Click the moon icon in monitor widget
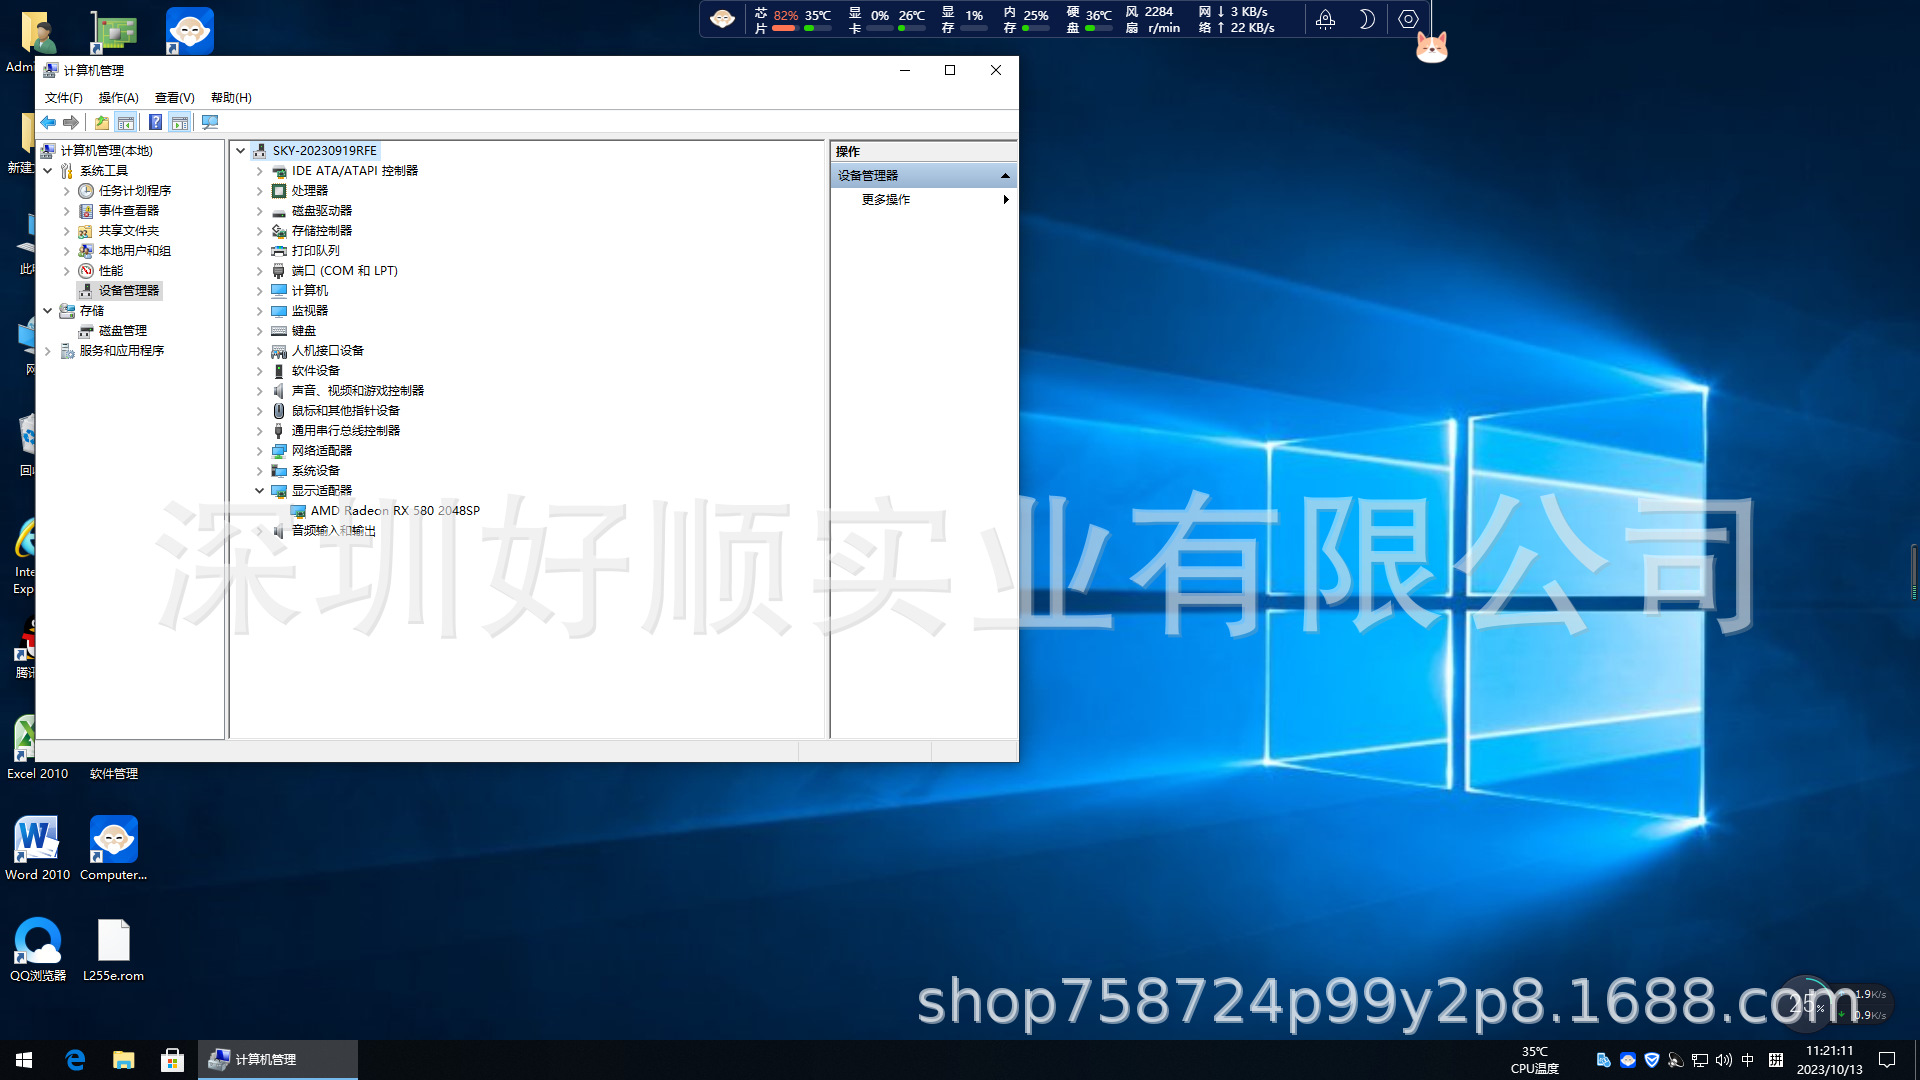Screen dimensions: 1920x1080 coord(1366,19)
